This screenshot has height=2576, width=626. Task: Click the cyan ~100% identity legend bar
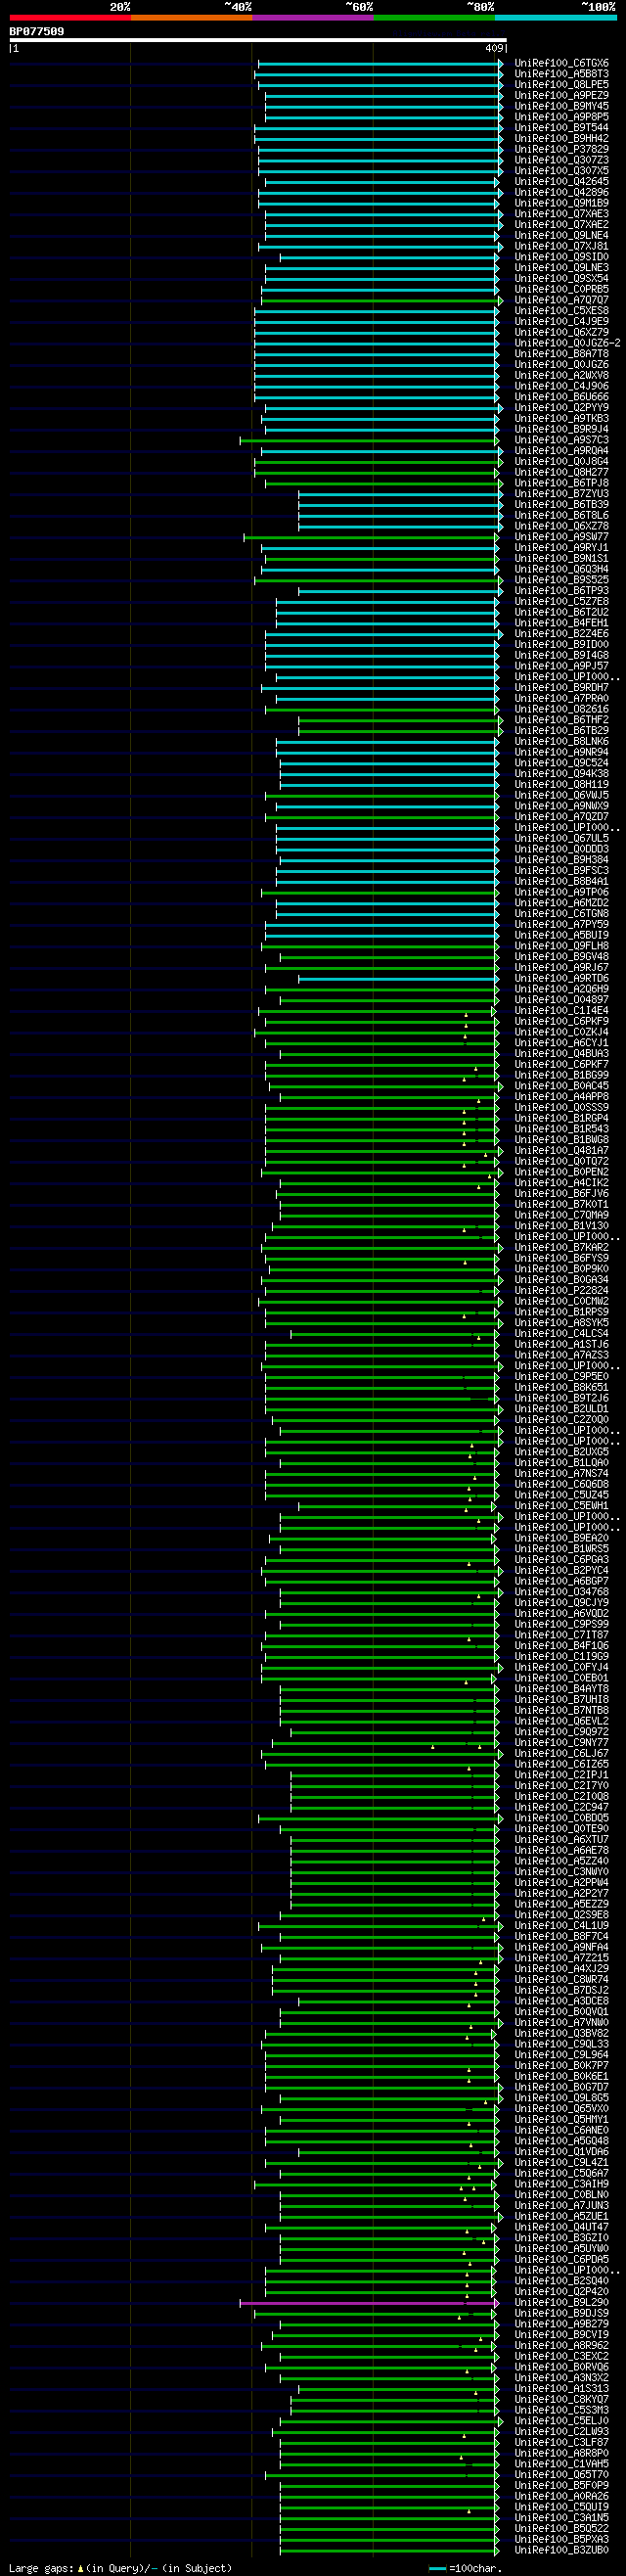(556, 17)
